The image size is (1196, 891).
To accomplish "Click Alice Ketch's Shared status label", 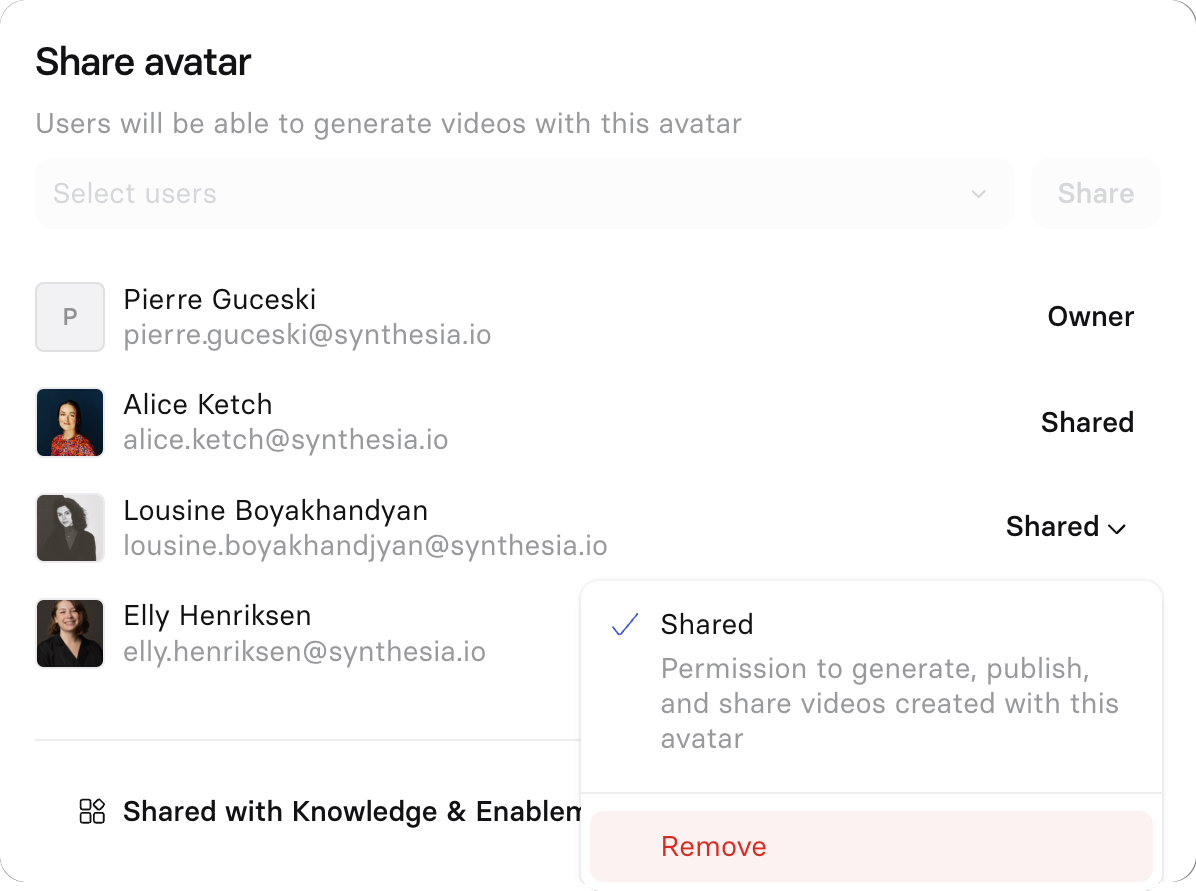I will coord(1087,422).
